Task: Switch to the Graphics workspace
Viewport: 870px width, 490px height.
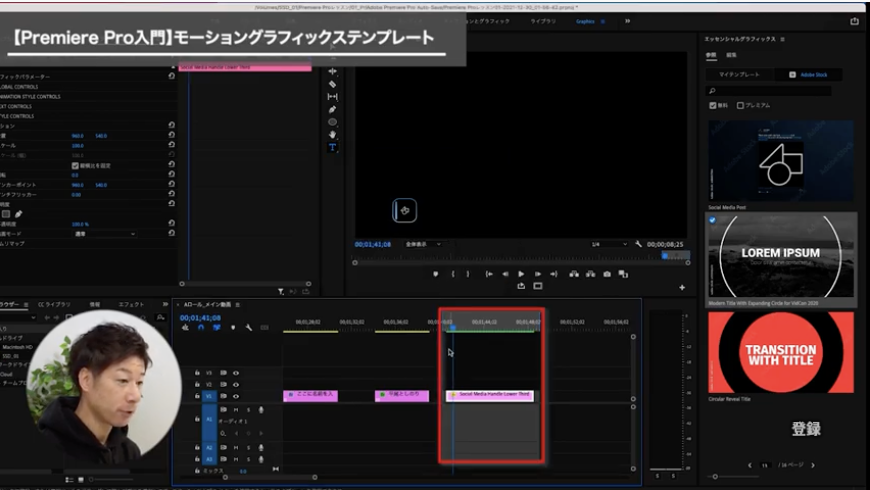Action: (x=585, y=21)
